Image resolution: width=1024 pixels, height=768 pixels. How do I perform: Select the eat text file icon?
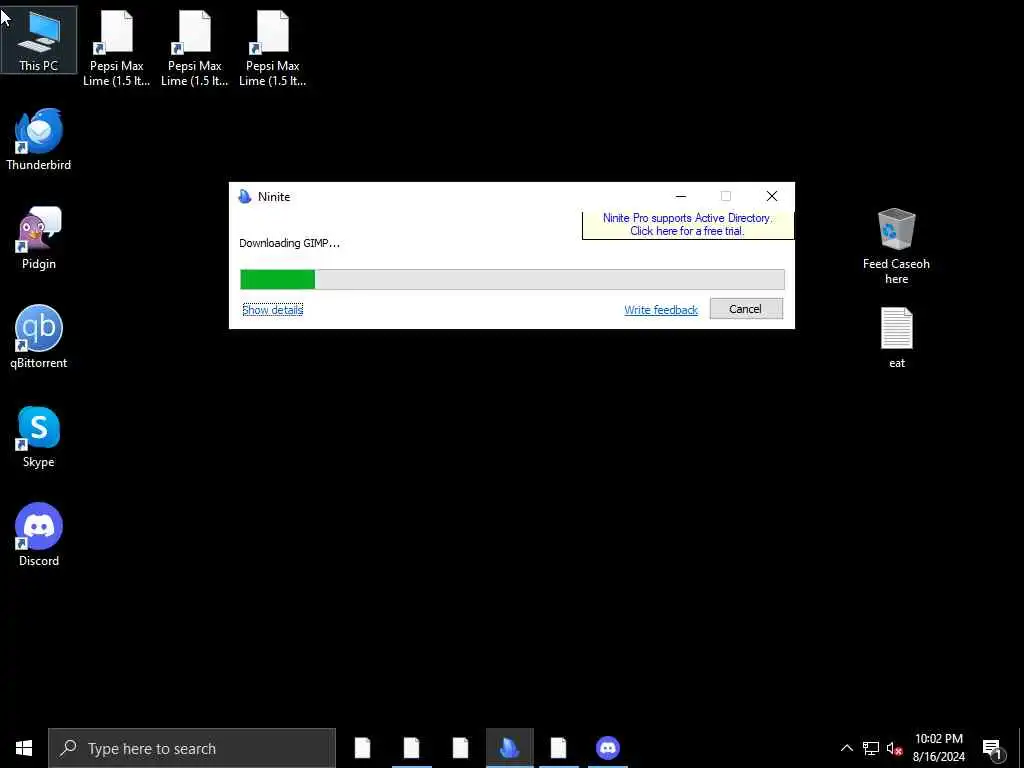pos(897,338)
